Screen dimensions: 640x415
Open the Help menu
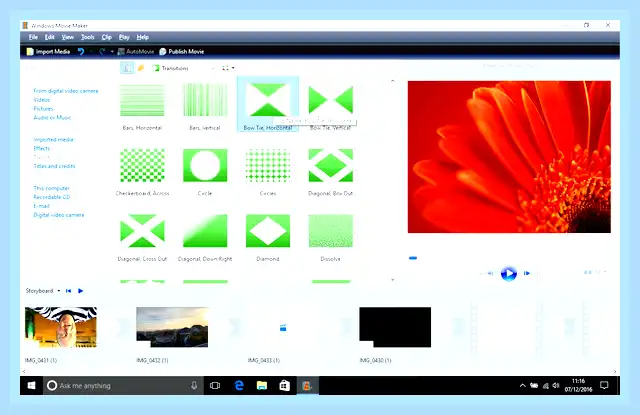coord(142,37)
